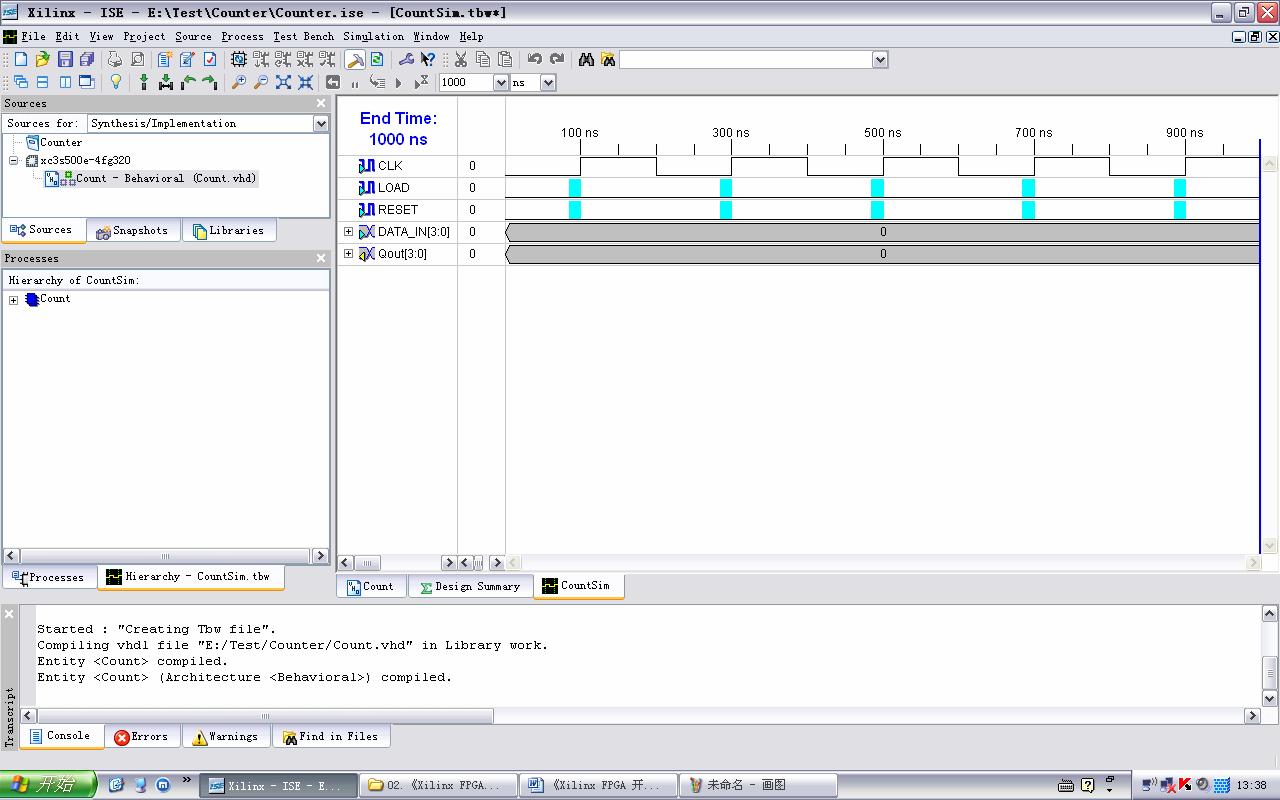The height and width of the screenshot is (800, 1280).
Task: Click the Zoom Out magnifier icon
Action: click(x=260, y=82)
